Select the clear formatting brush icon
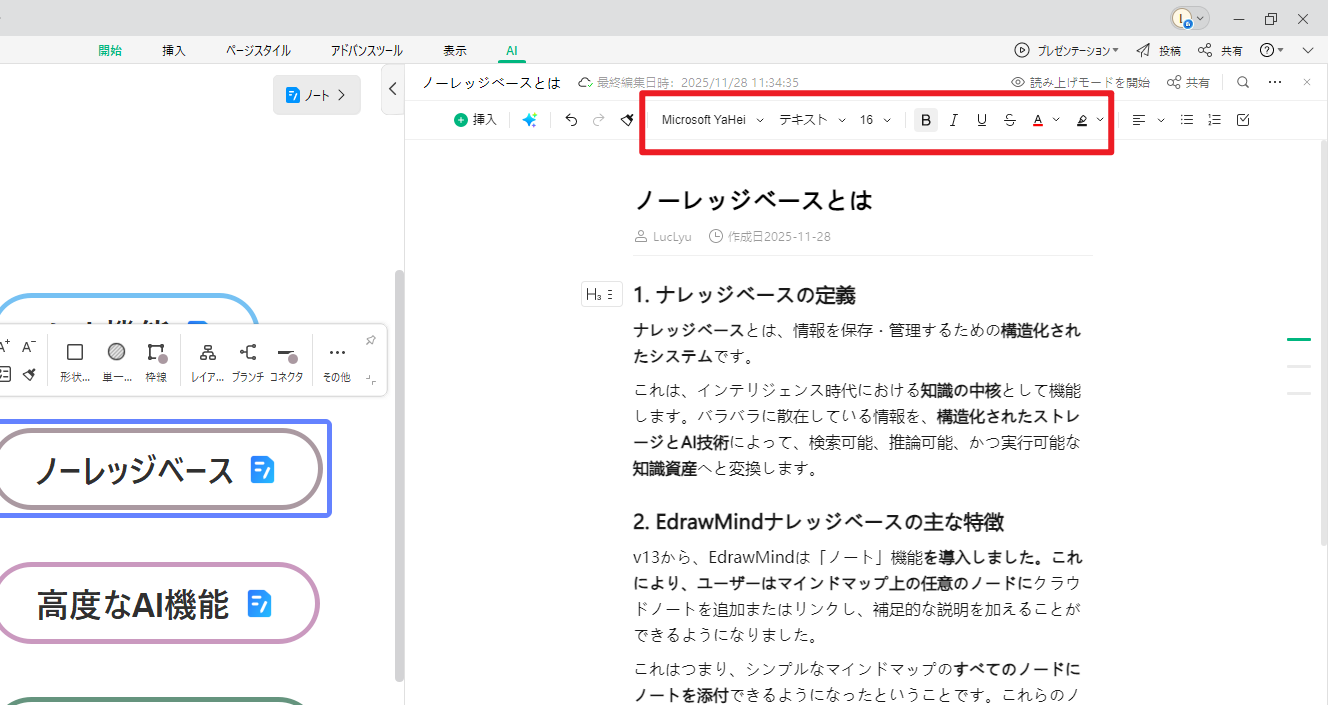This screenshot has height=705, width=1328. [x=627, y=119]
